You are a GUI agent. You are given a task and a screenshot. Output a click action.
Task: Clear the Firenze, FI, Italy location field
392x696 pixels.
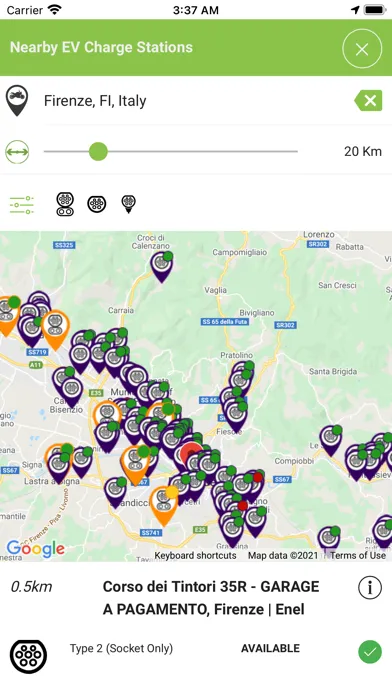click(368, 101)
